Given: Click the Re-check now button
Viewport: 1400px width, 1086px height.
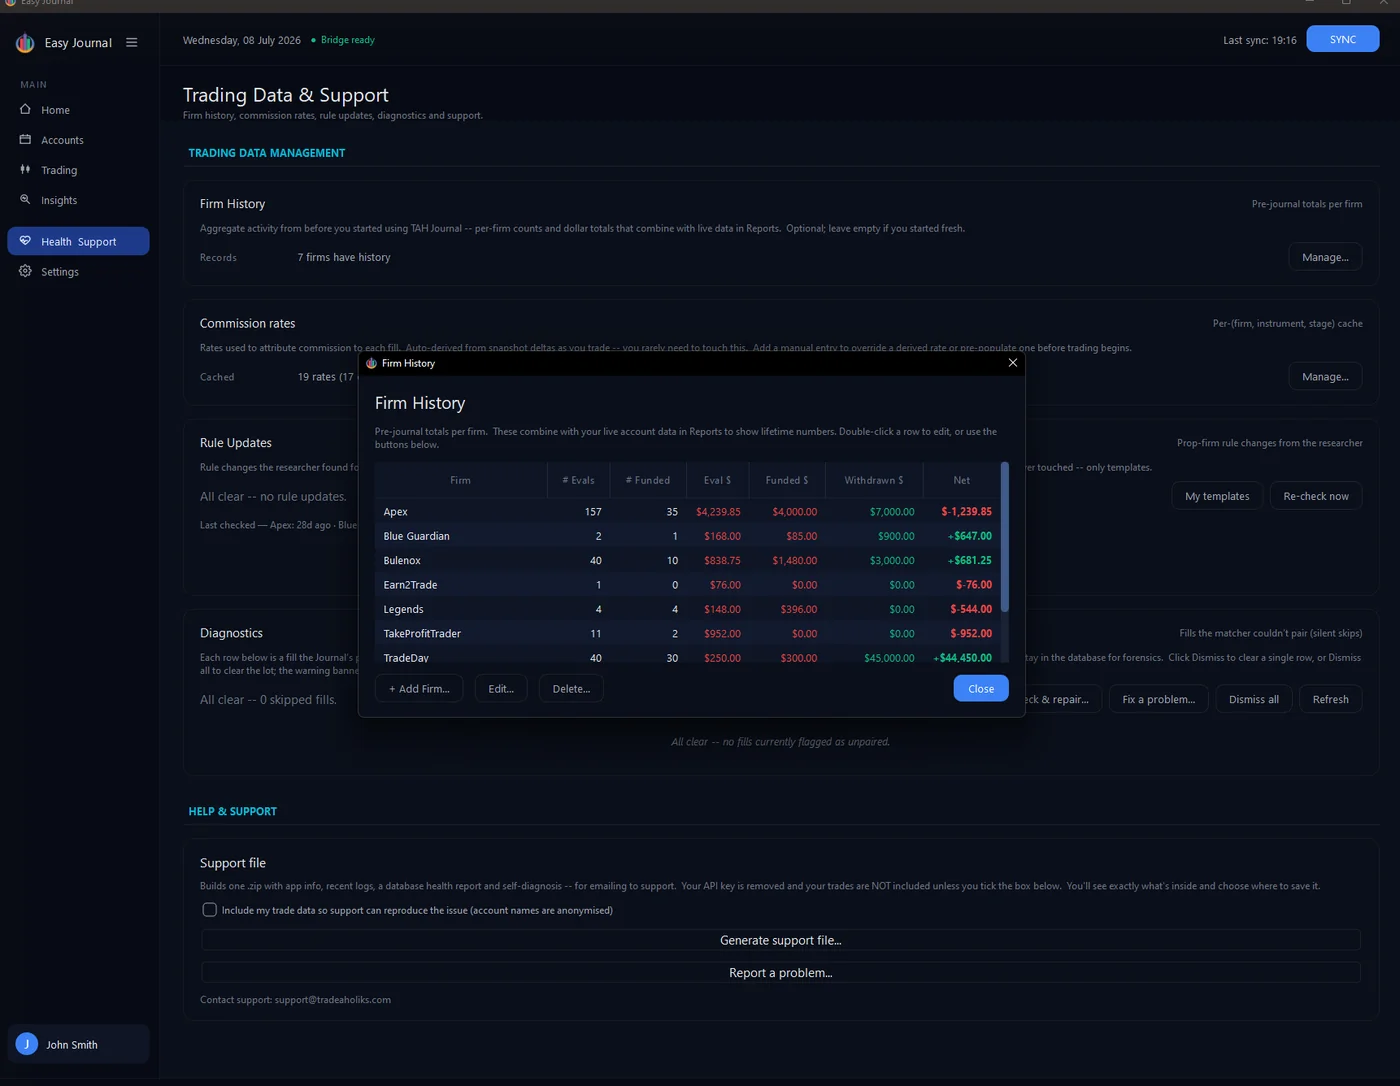Looking at the screenshot, I should pos(1316,496).
